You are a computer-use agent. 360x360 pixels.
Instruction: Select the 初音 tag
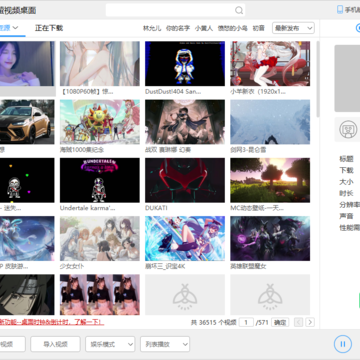pyautogui.click(x=258, y=28)
